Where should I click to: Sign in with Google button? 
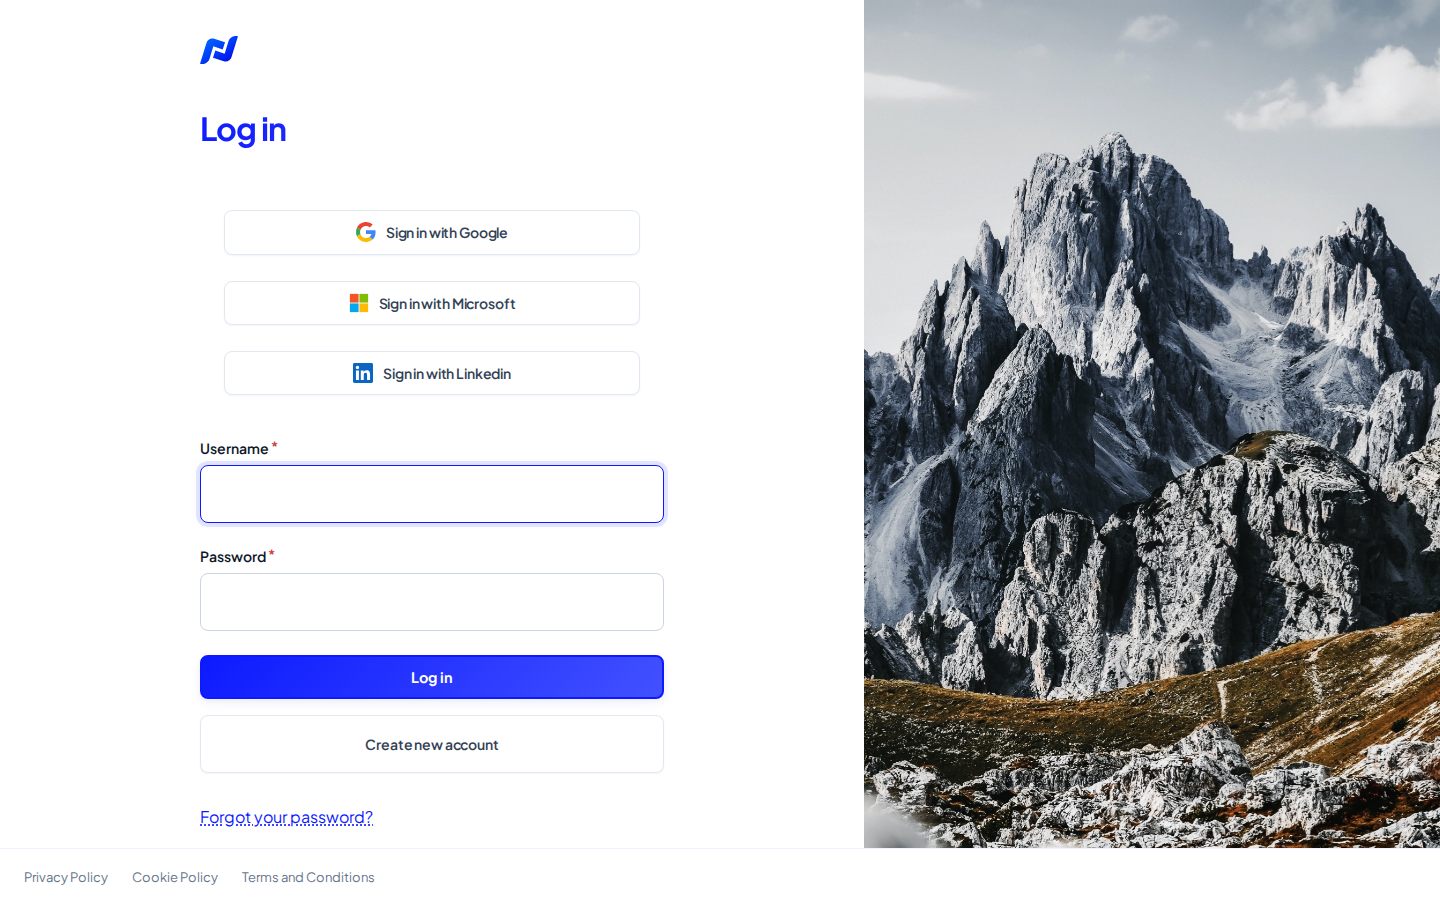[432, 232]
